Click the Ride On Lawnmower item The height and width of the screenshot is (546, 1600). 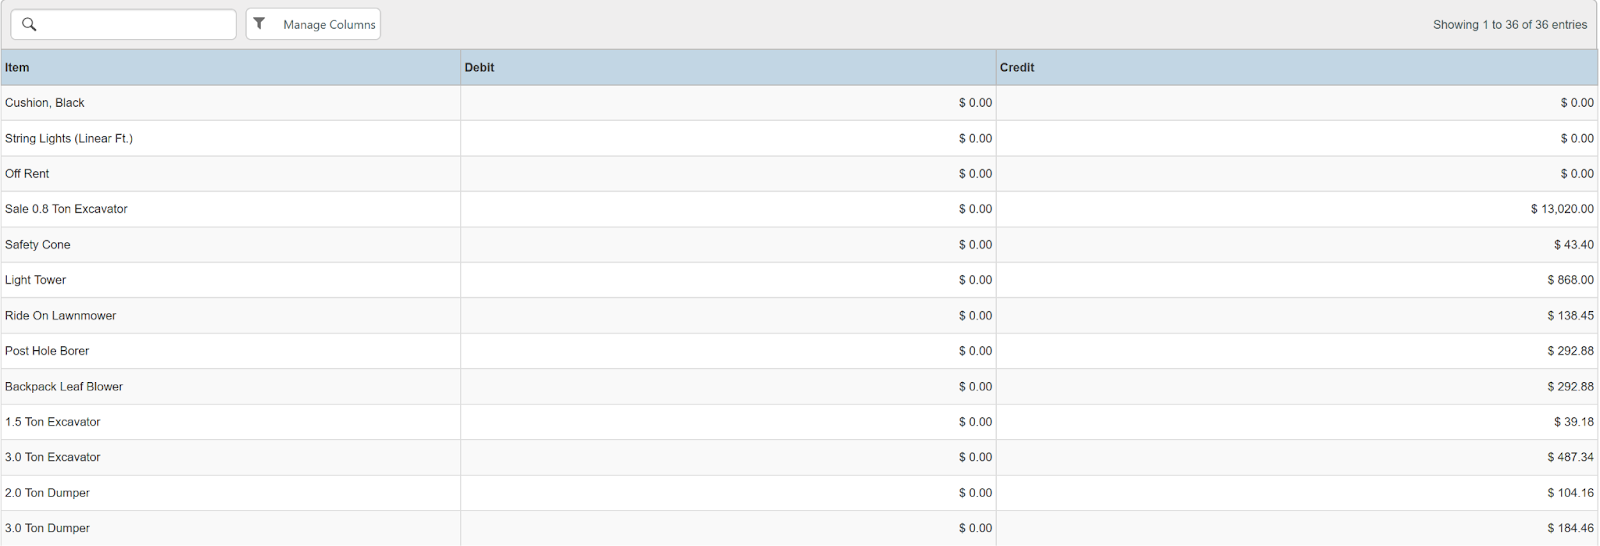[60, 316]
